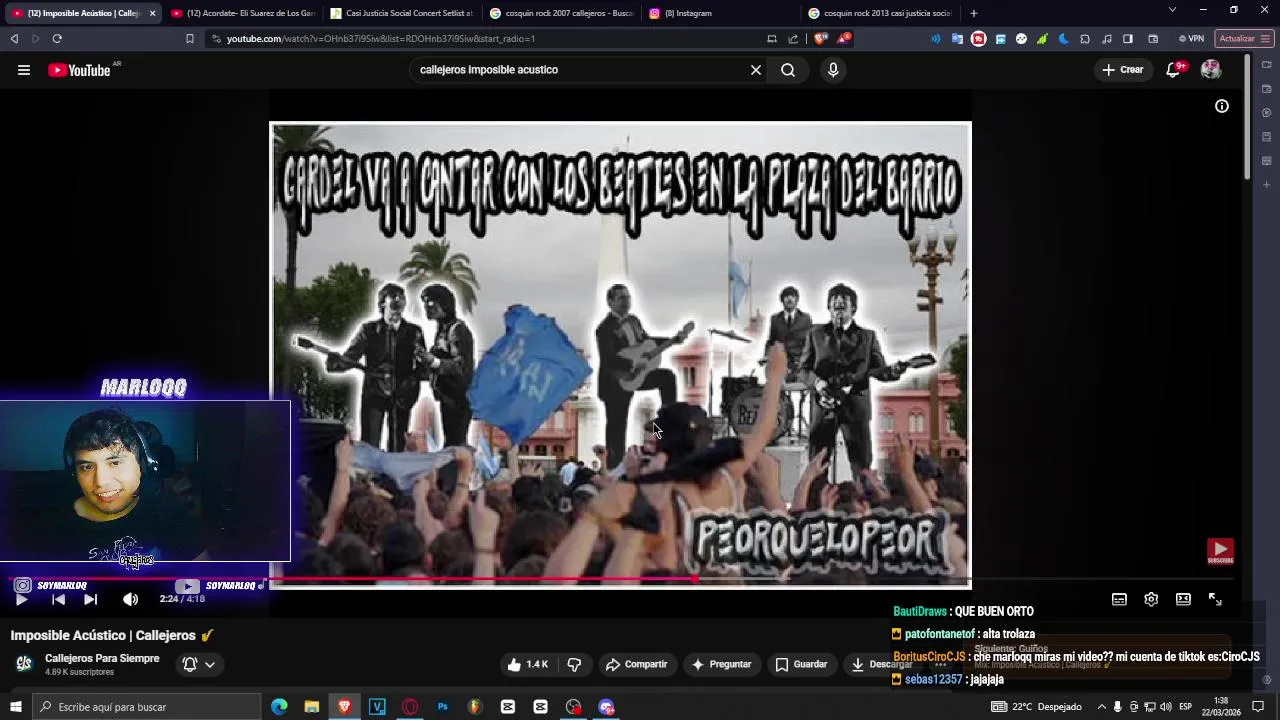Skip to previous video
The width and height of the screenshot is (1280, 720).
click(x=58, y=599)
